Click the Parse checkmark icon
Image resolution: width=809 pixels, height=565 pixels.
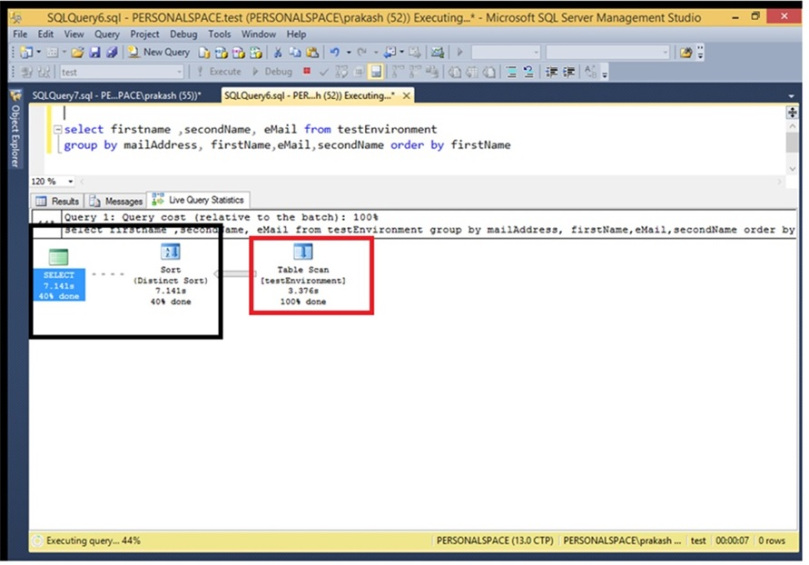coord(323,72)
